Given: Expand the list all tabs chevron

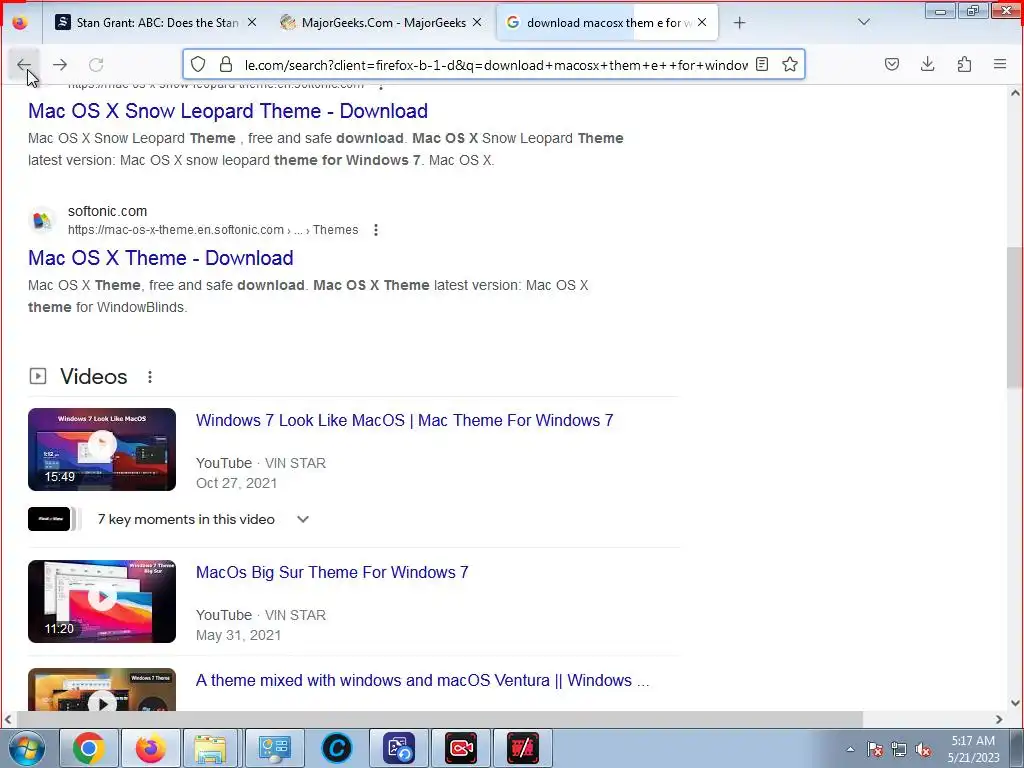Looking at the screenshot, I should point(863,22).
